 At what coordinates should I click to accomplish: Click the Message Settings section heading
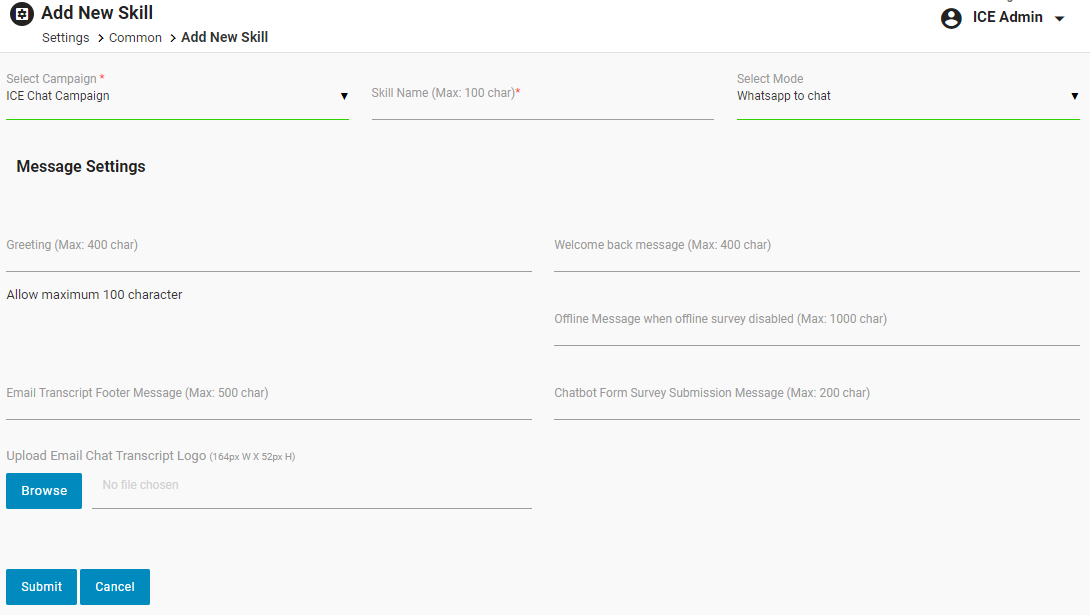click(81, 167)
